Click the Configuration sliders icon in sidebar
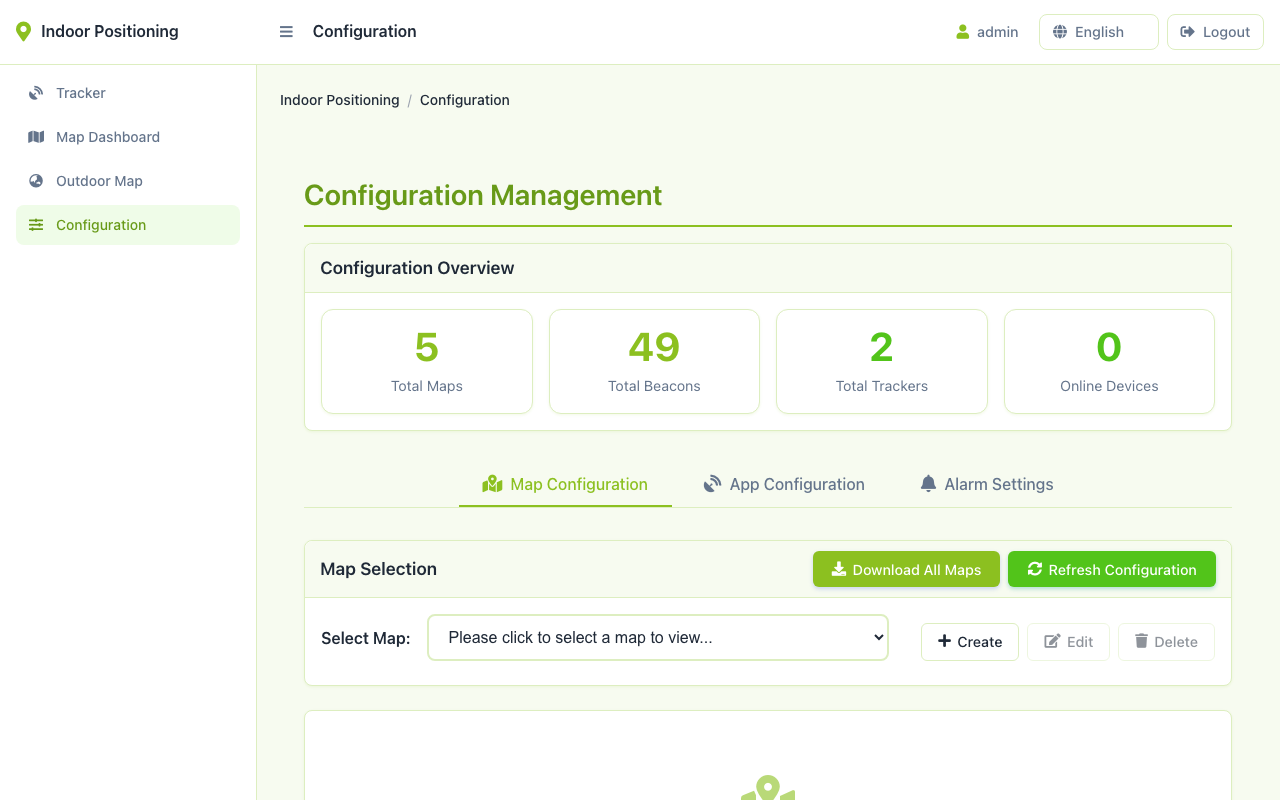Image resolution: width=1280 pixels, height=800 pixels. 36,225
